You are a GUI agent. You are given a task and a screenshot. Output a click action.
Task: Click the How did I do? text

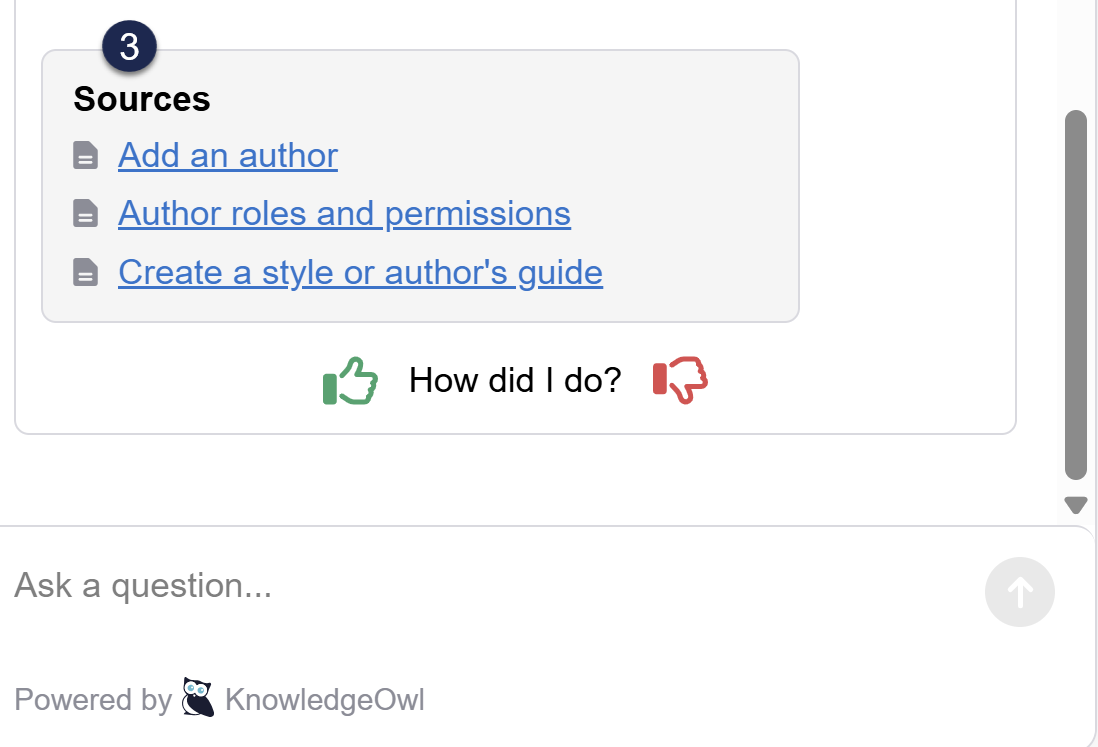515,380
